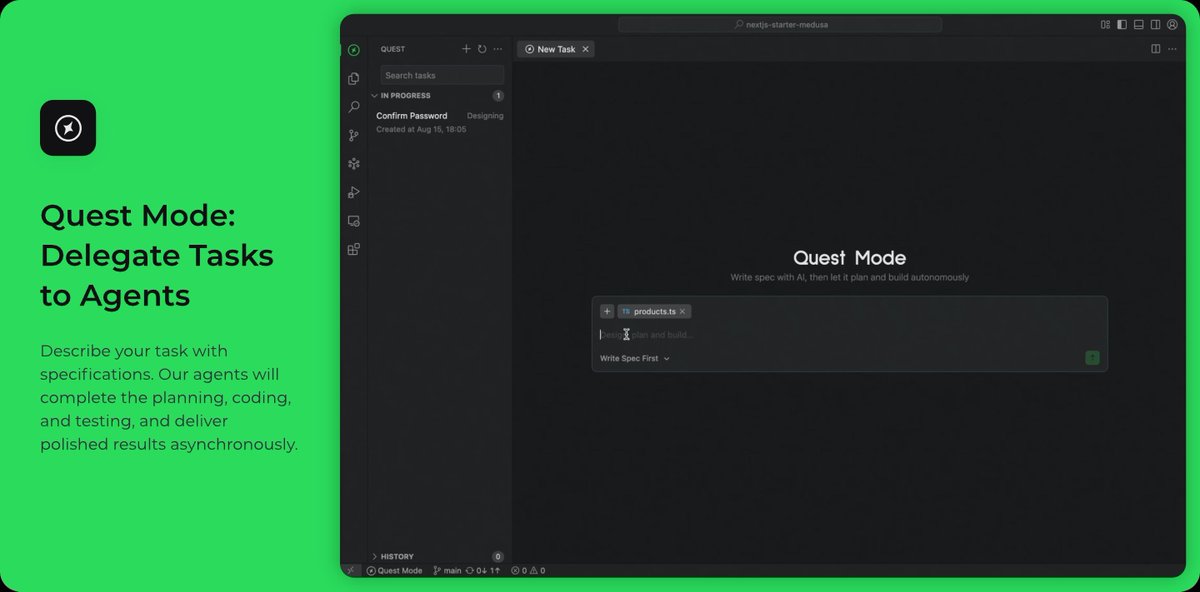The height and width of the screenshot is (592, 1200).
Task: Open the Confirm Password task
Action: (411, 115)
